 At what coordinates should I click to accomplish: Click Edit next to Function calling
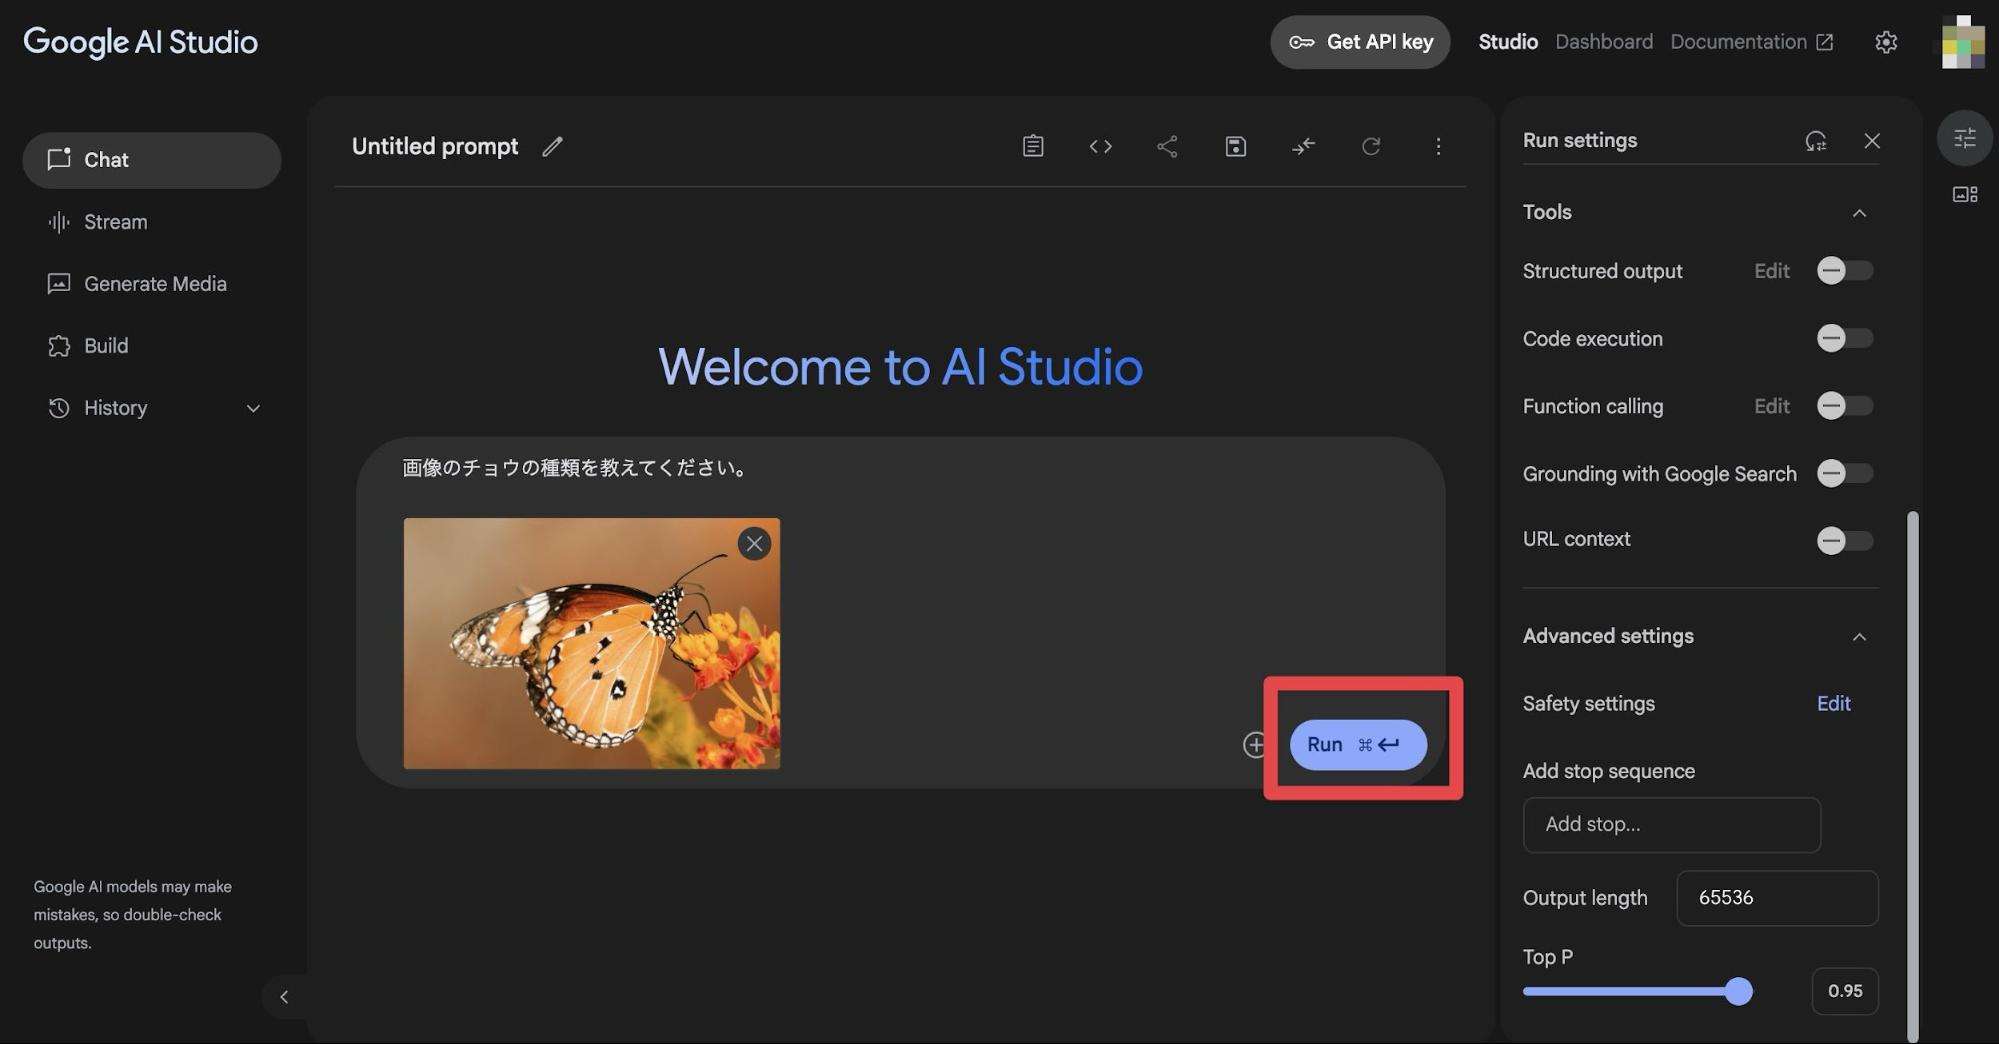1771,406
